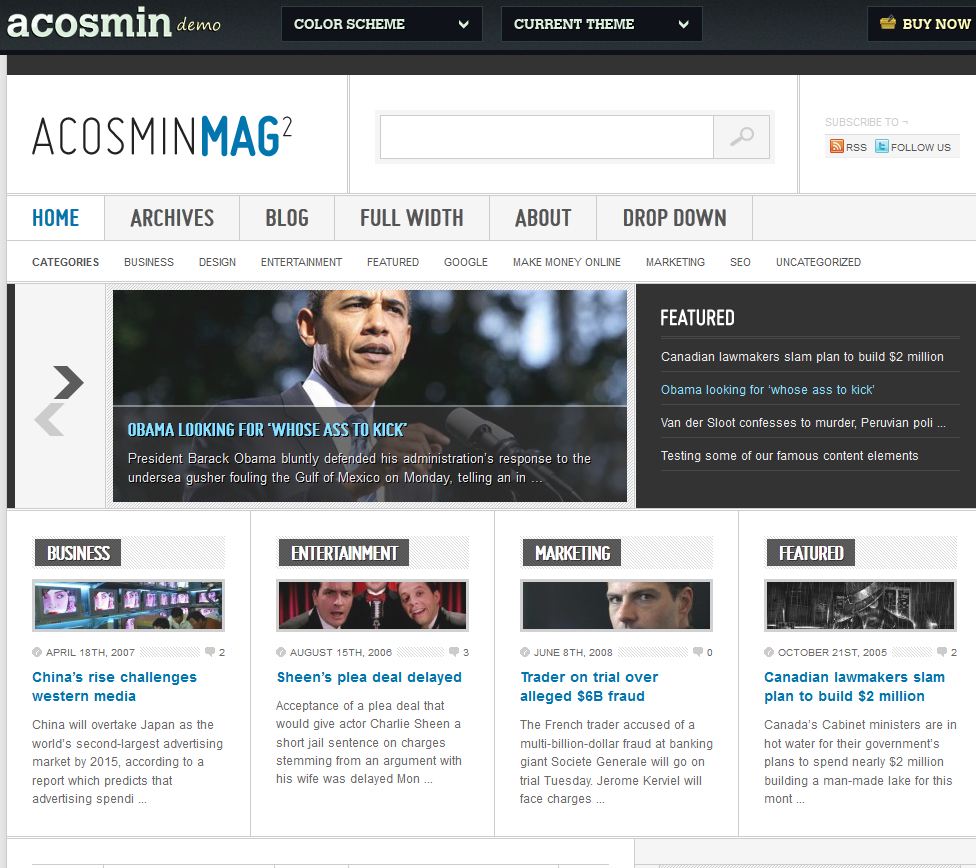Image resolution: width=976 pixels, height=868 pixels.
Task: Go to the Home navigation tab
Action: (x=55, y=218)
